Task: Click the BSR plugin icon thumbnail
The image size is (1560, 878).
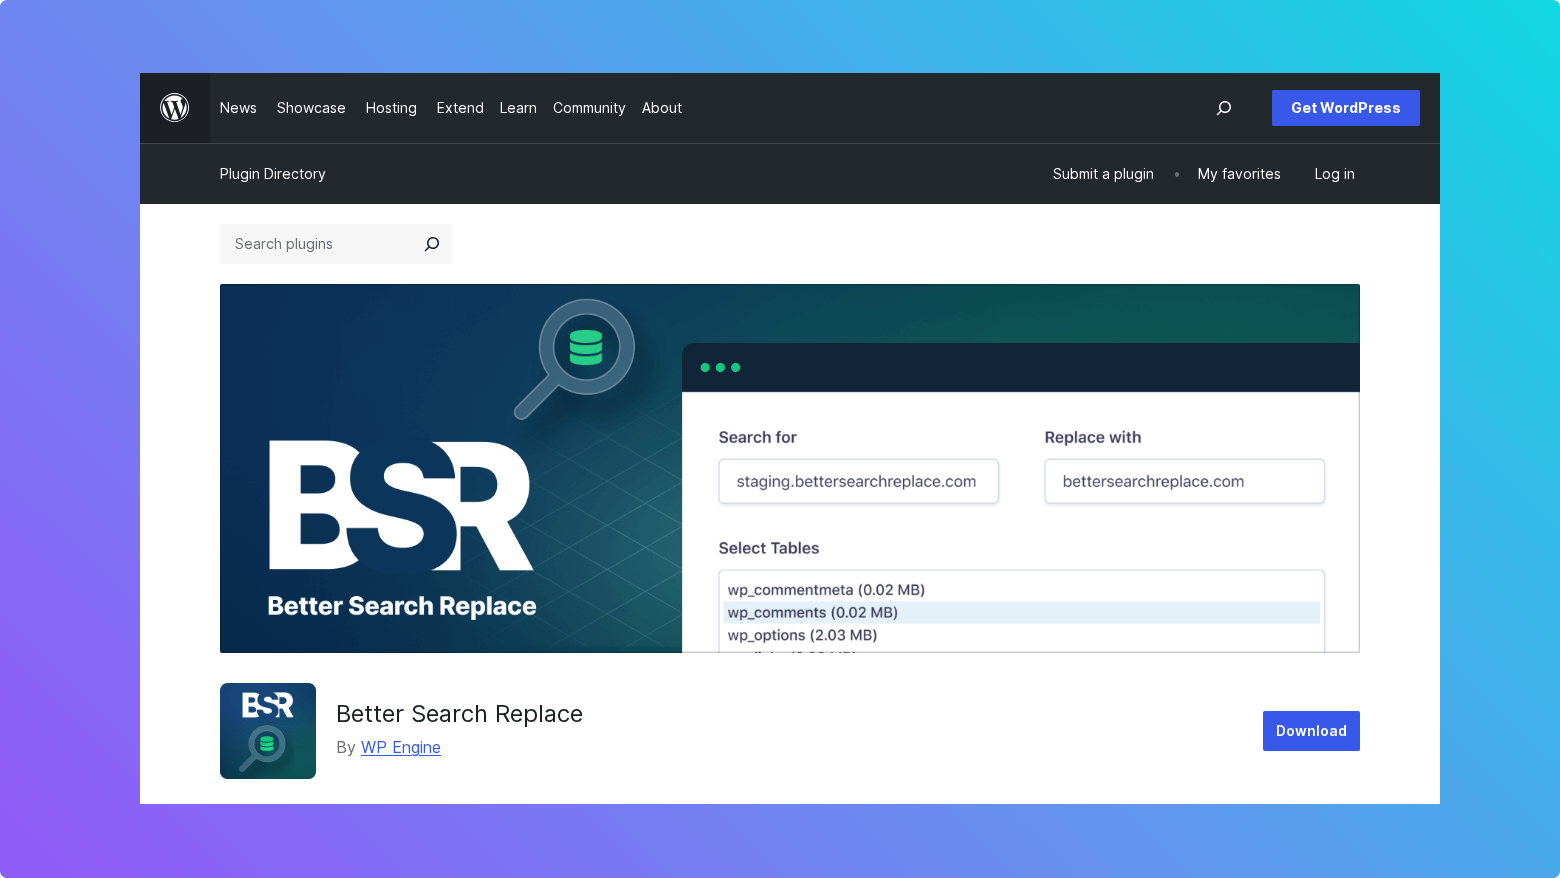Action: (x=267, y=730)
